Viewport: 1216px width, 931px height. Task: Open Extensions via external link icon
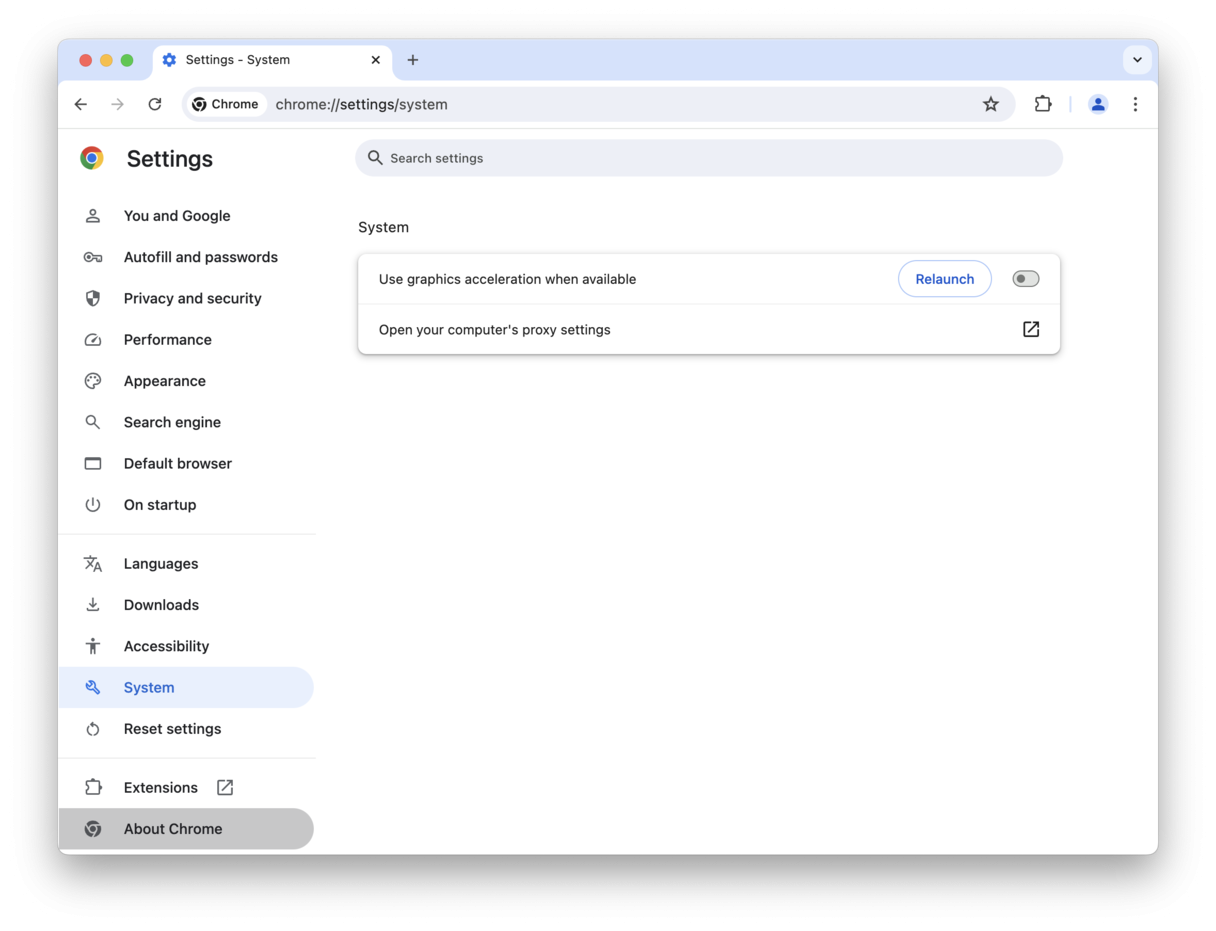tap(224, 787)
